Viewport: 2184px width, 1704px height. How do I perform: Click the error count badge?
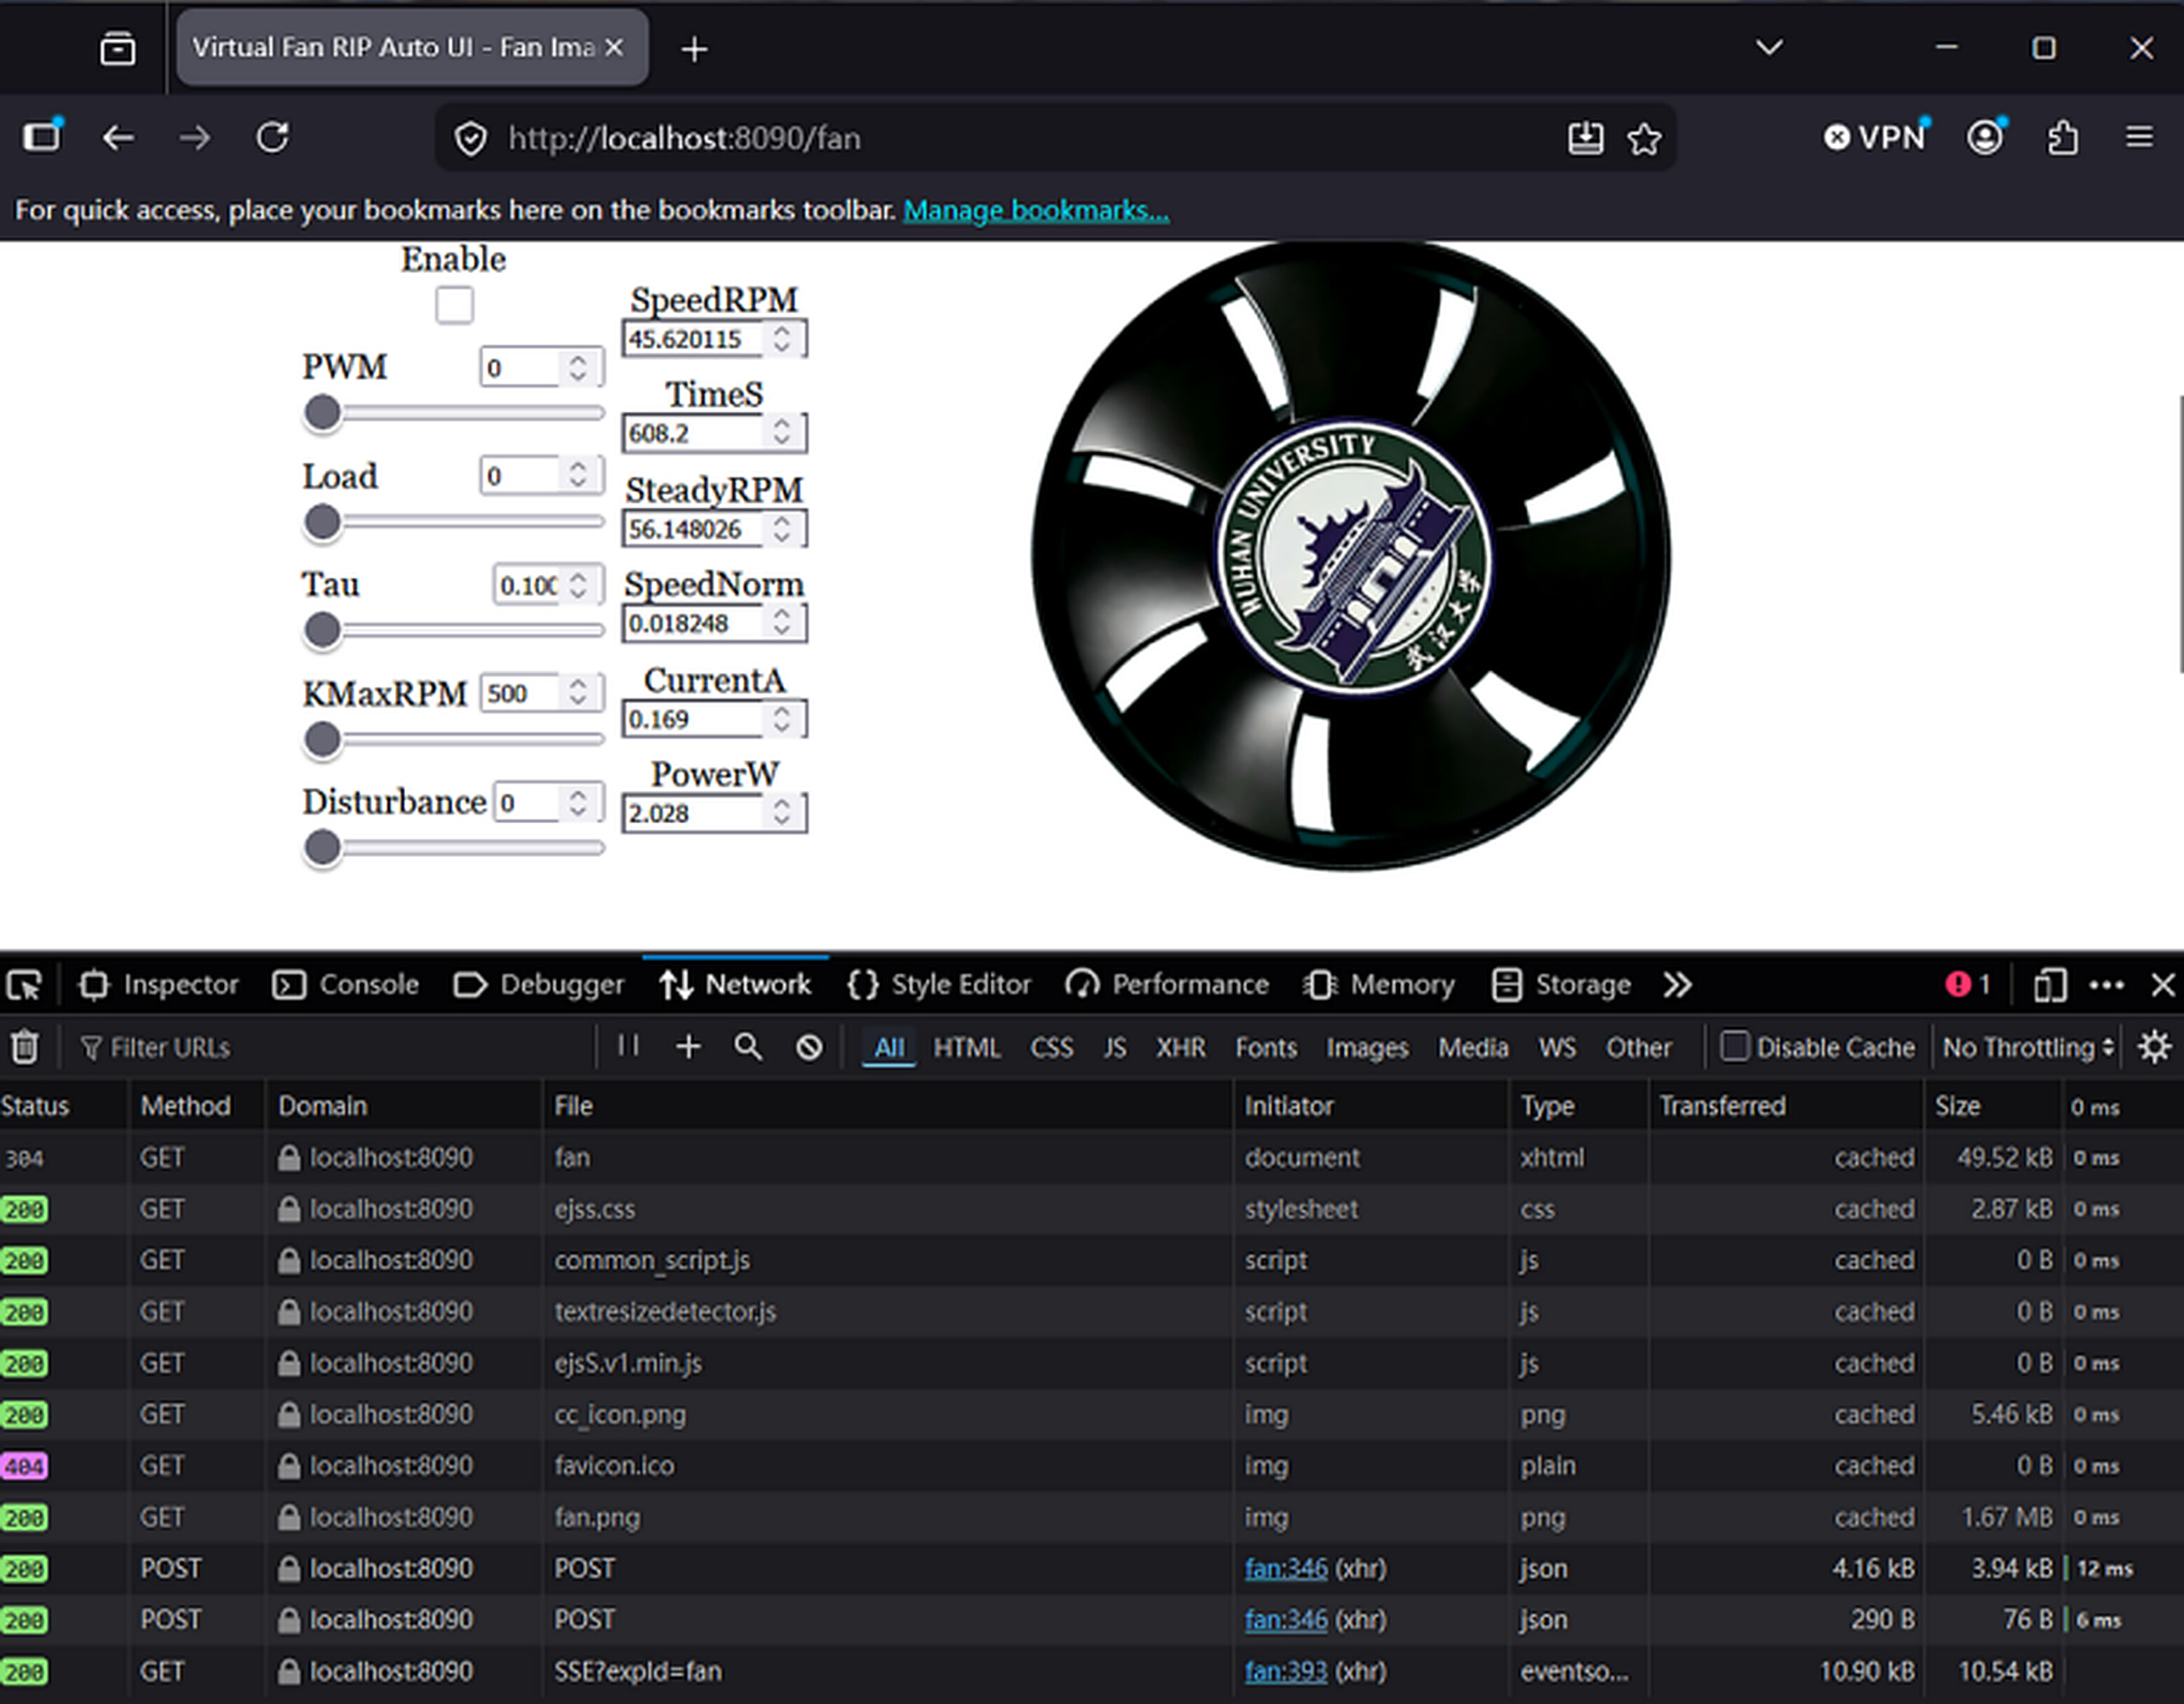coord(1967,985)
